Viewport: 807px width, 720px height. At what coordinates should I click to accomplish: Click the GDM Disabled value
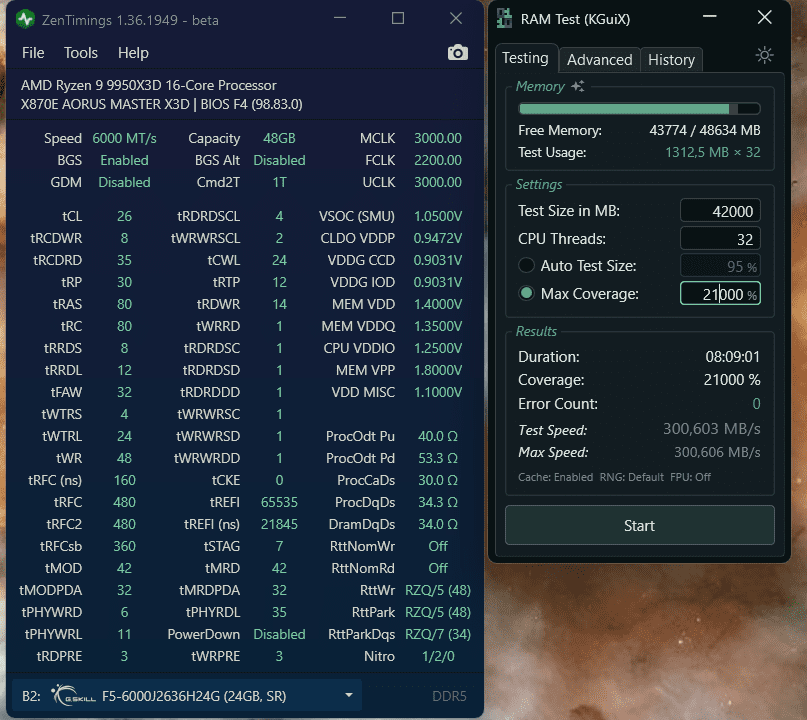[x=124, y=182]
